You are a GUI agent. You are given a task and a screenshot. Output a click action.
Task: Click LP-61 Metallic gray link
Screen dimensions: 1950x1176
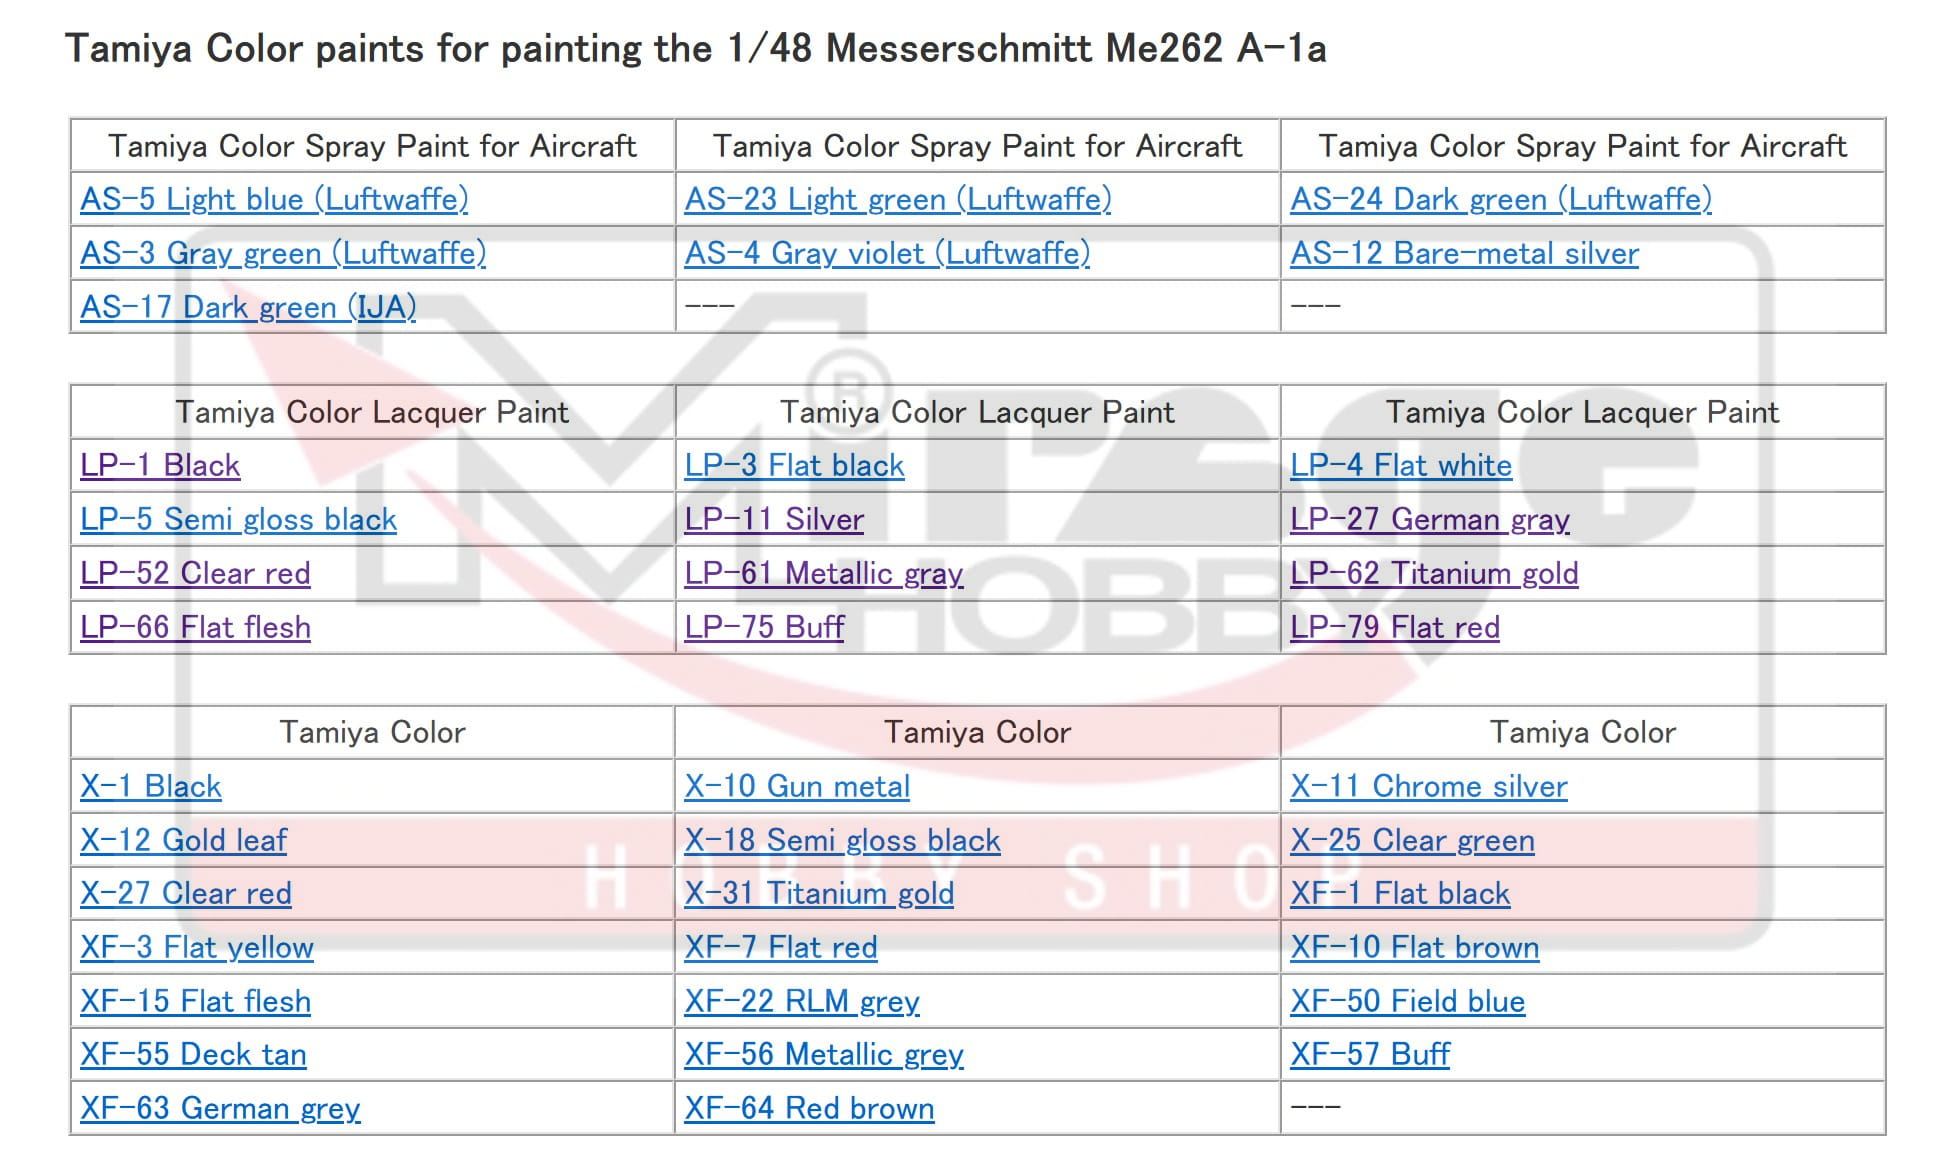(823, 574)
